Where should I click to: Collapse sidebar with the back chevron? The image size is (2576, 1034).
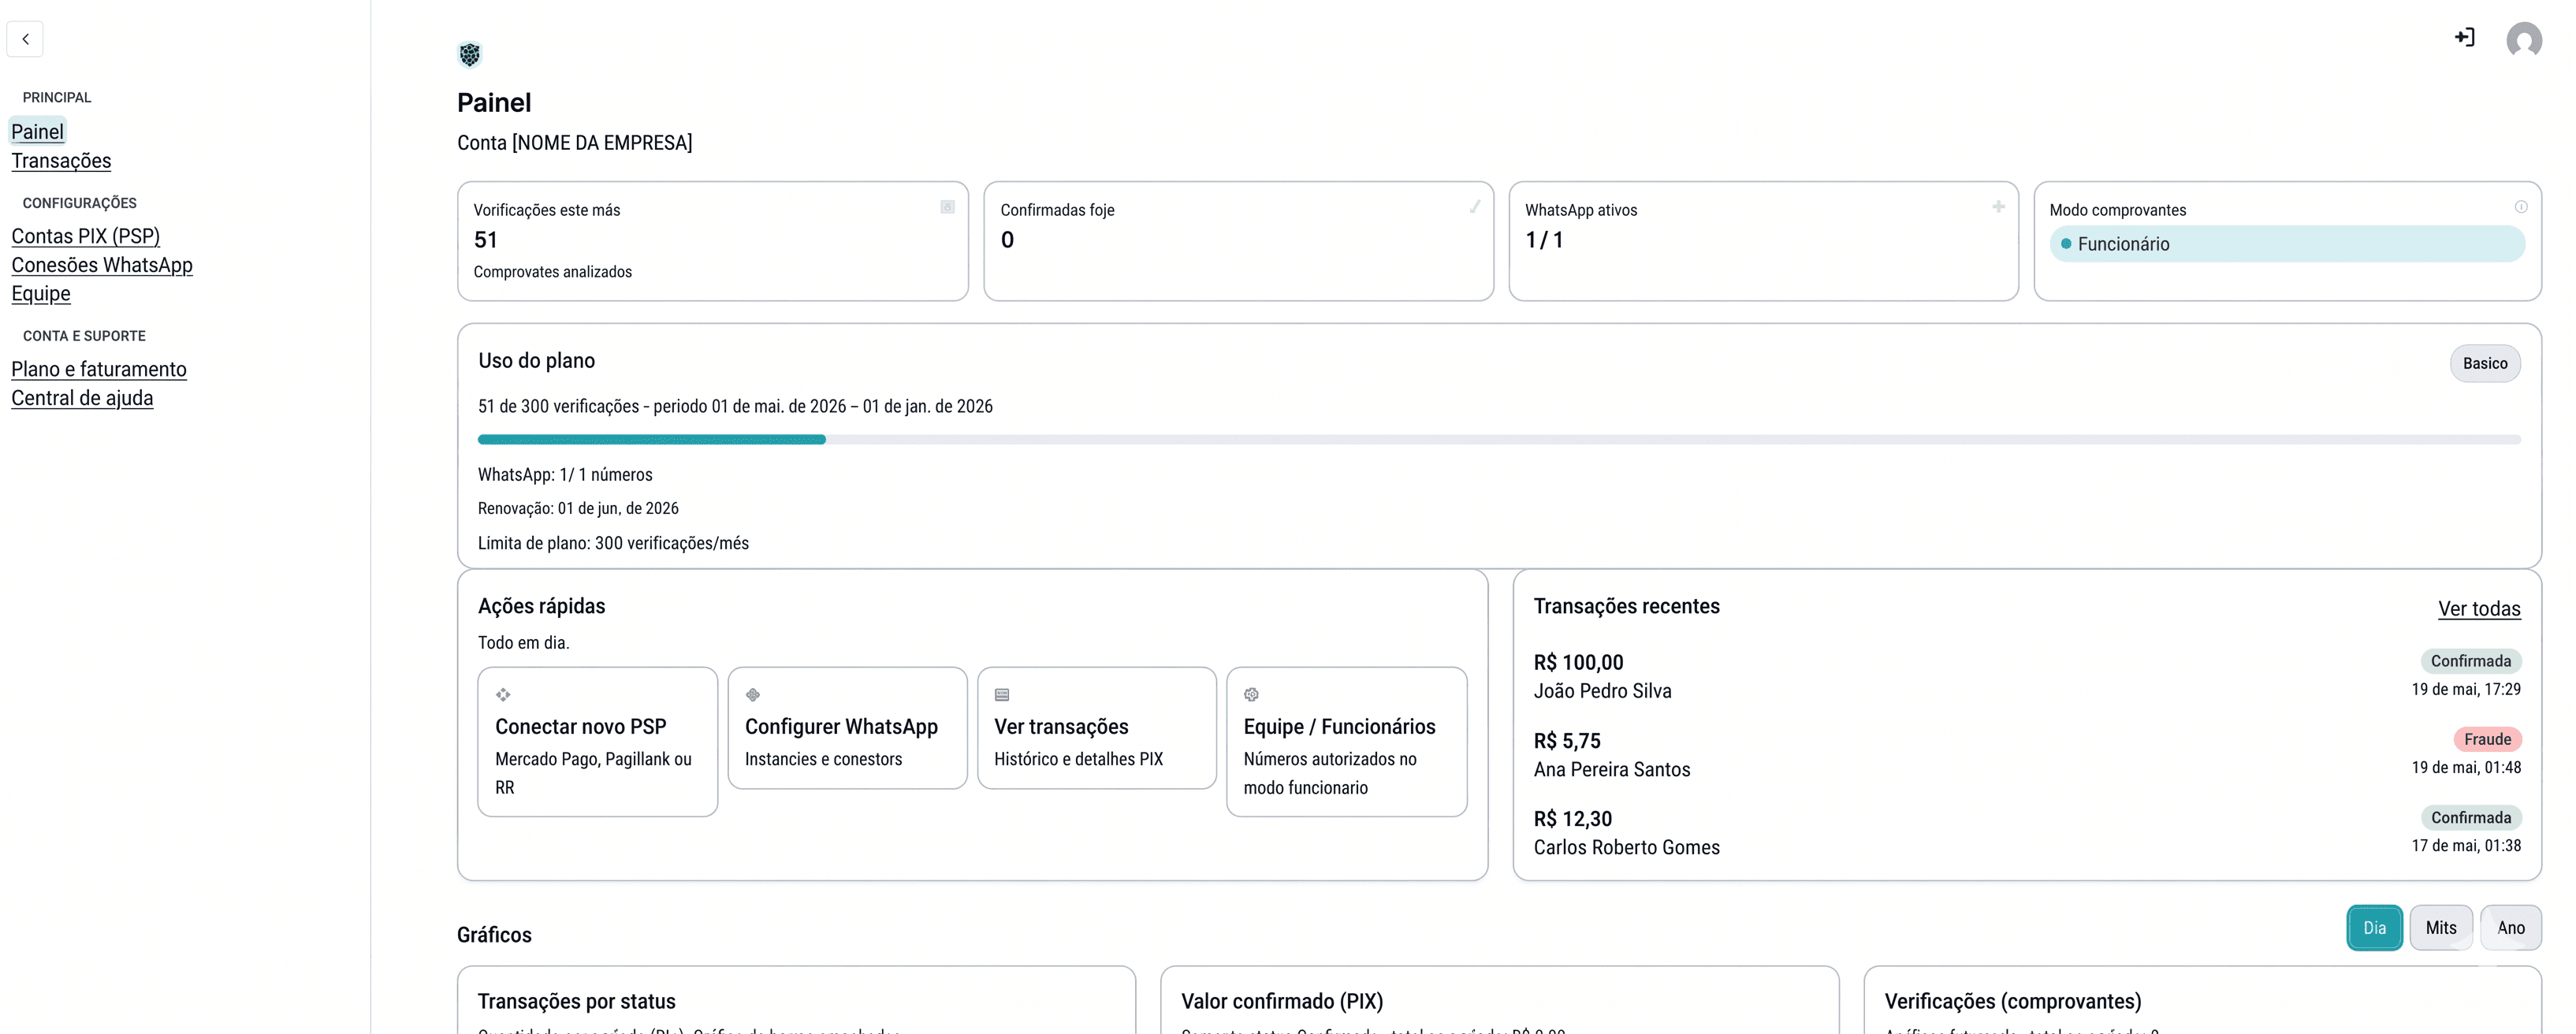point(25,39)
